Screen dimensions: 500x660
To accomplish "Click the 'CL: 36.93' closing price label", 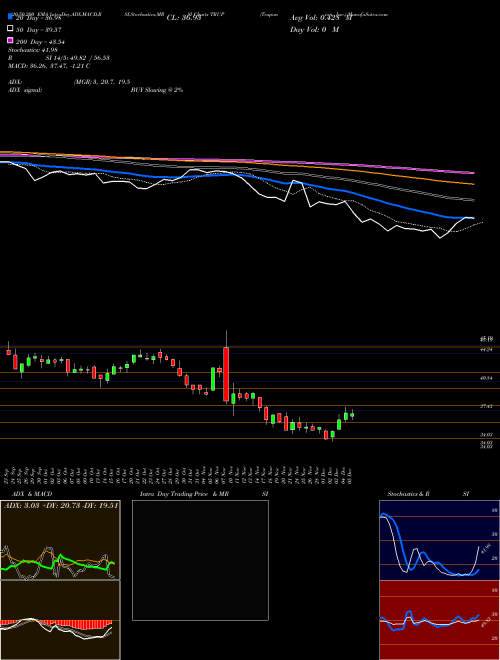I will coord(184,18).
